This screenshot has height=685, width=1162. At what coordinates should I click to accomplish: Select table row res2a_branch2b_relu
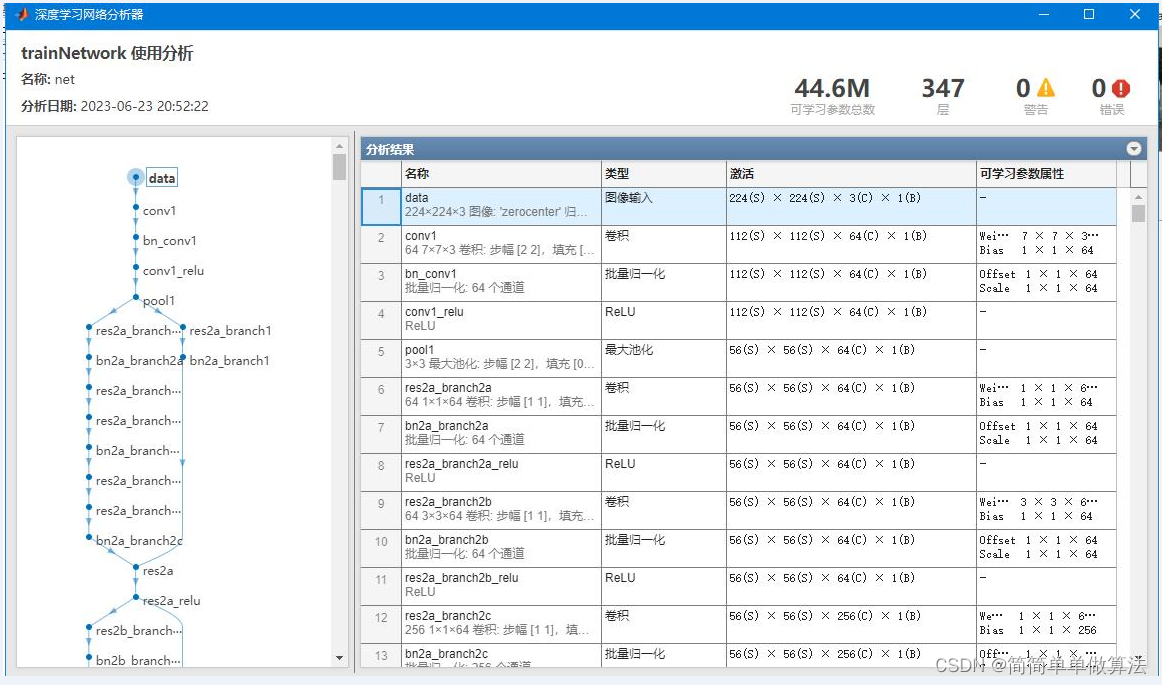[x=739, y=586]
